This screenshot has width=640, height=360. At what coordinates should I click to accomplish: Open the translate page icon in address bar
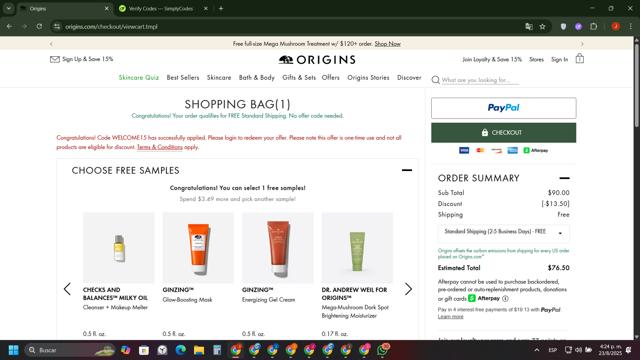529,27
